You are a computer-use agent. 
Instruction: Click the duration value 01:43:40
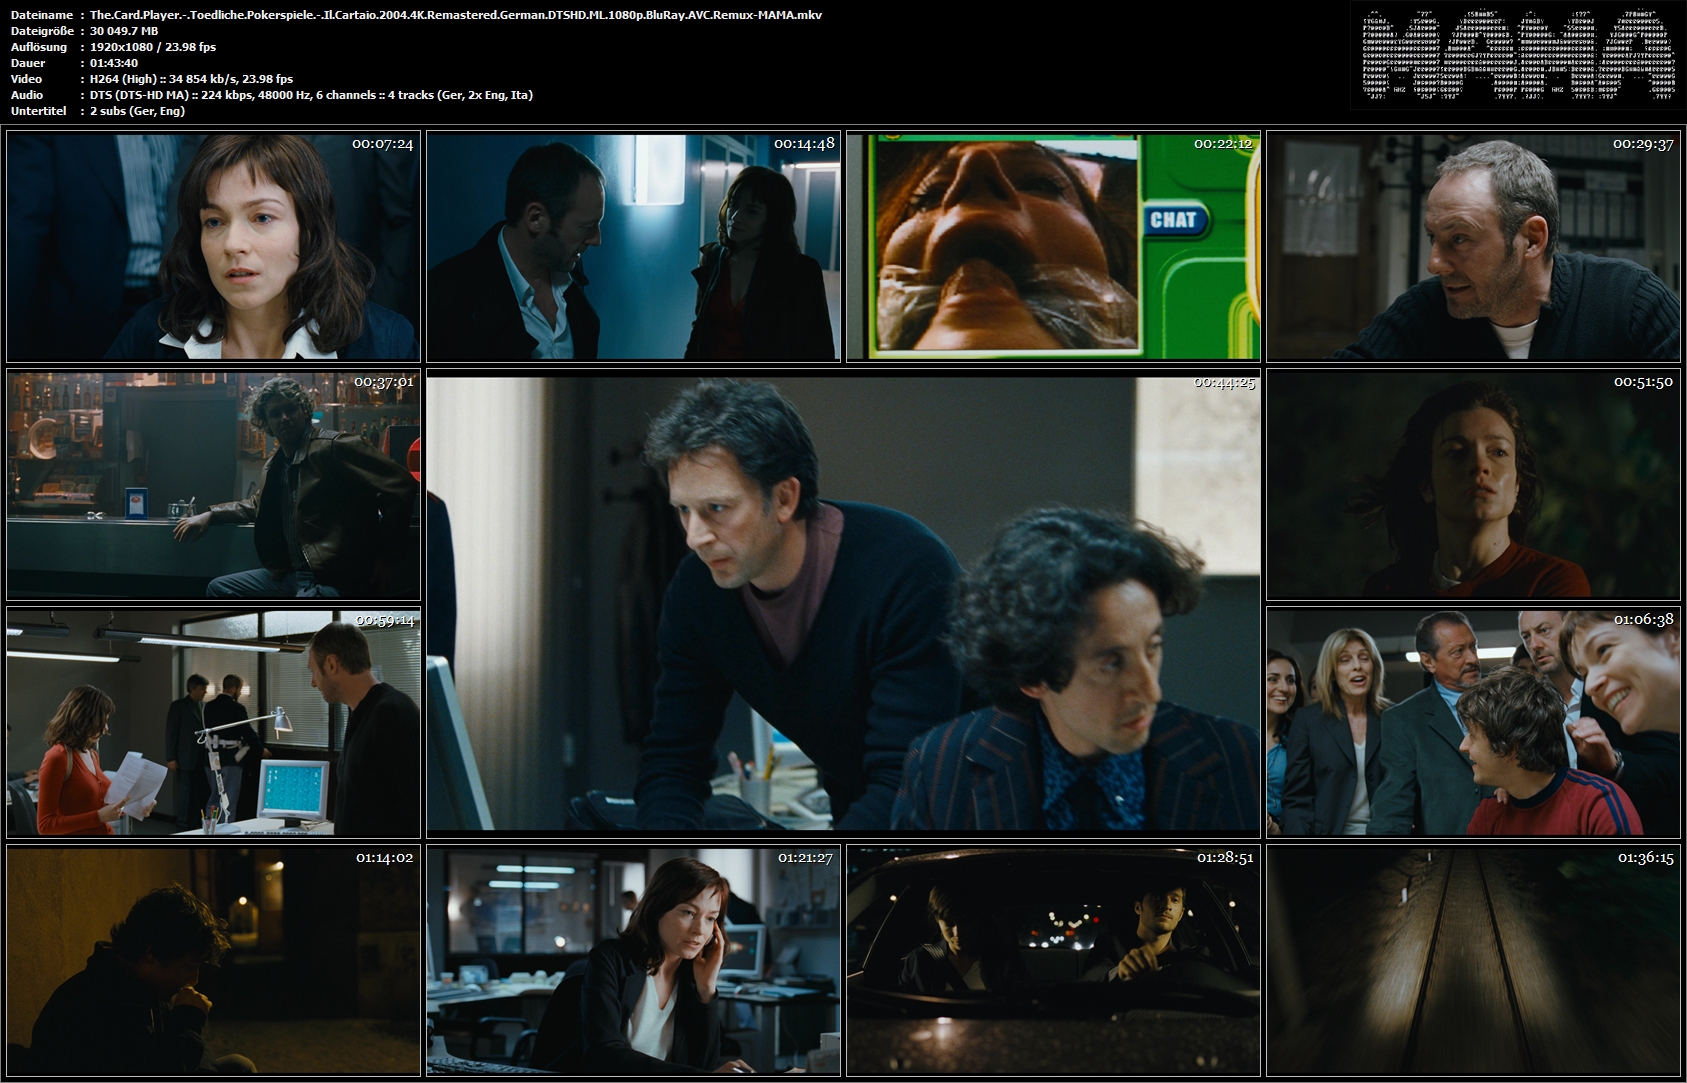click(x=114, y=63)
